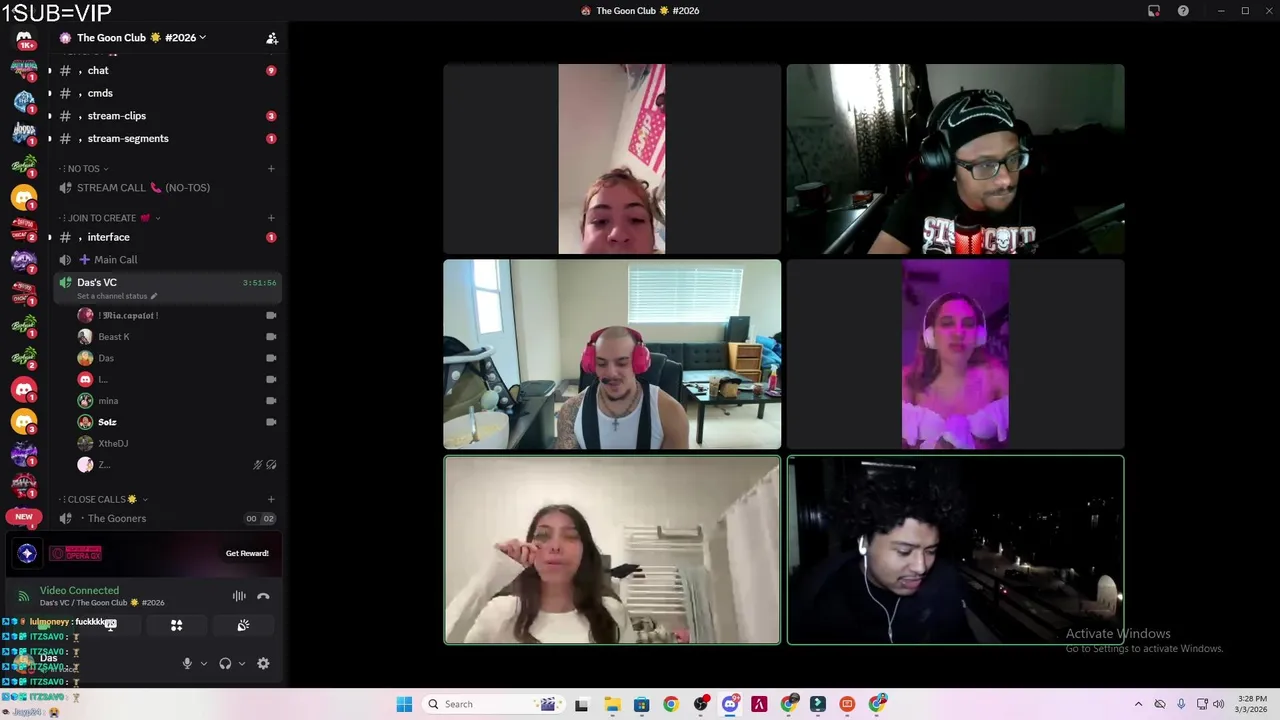Open headphone output options chevron
This screenshot has height=720, width=1280.
[242, 664]
